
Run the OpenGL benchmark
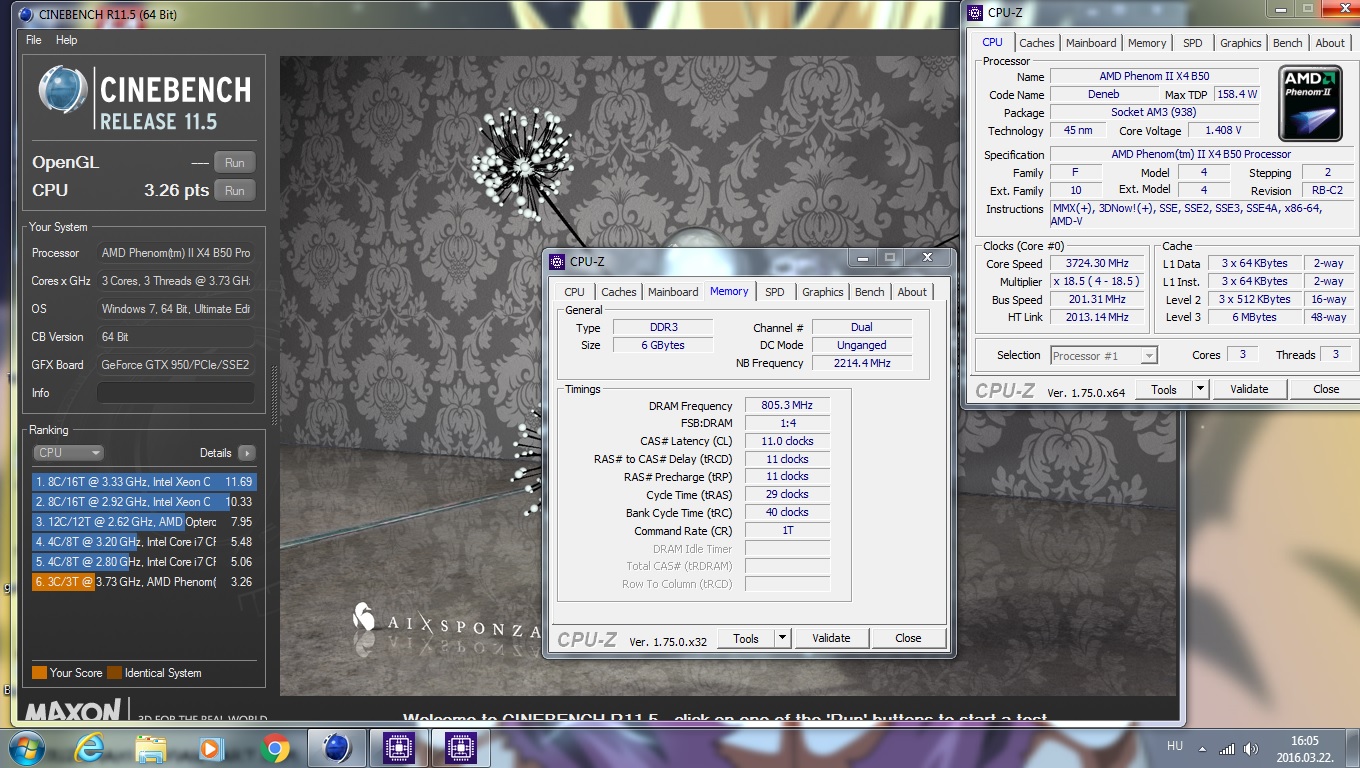click(x=234, y=163)
